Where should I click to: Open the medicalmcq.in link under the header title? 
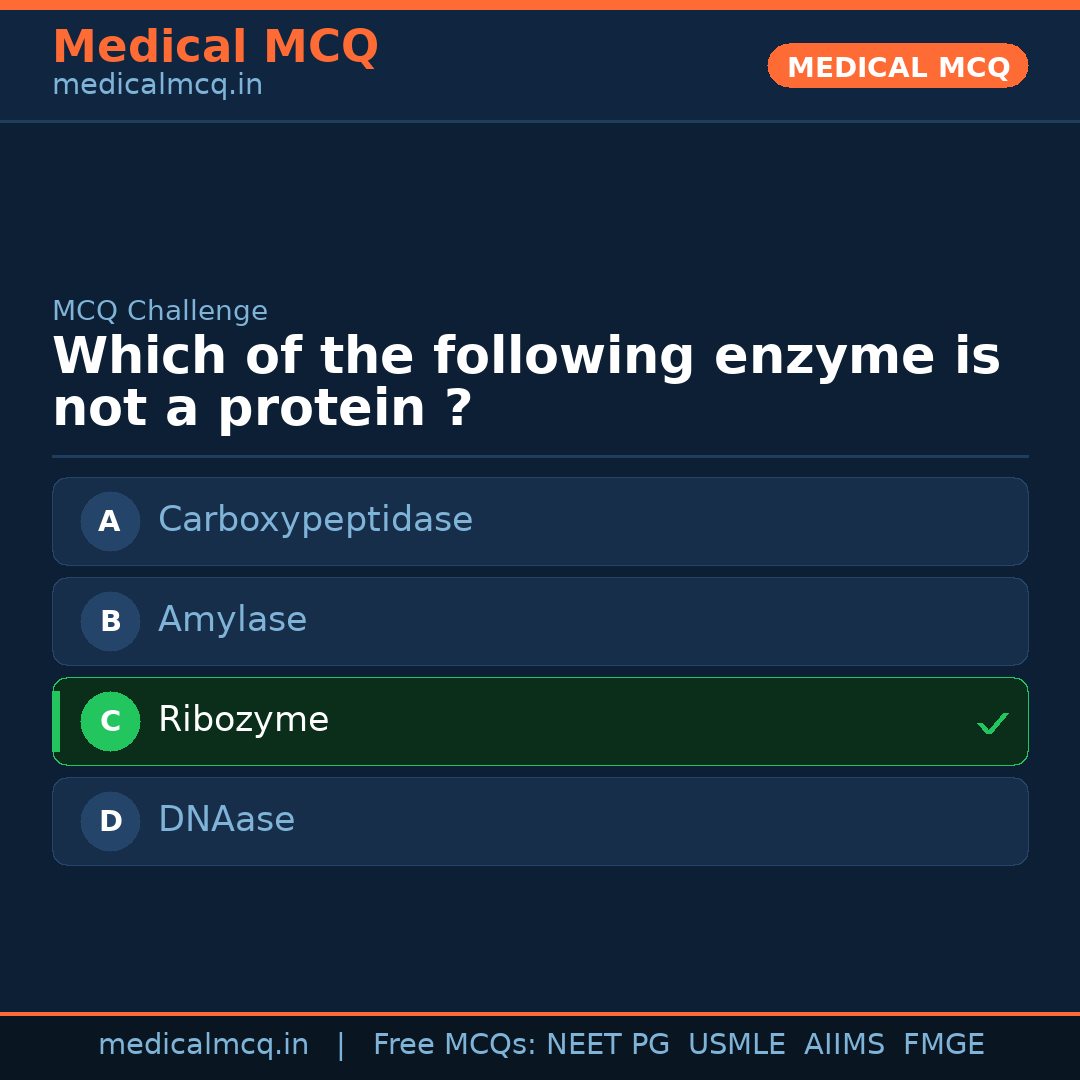pyautogui.click(x=157, y=86)
